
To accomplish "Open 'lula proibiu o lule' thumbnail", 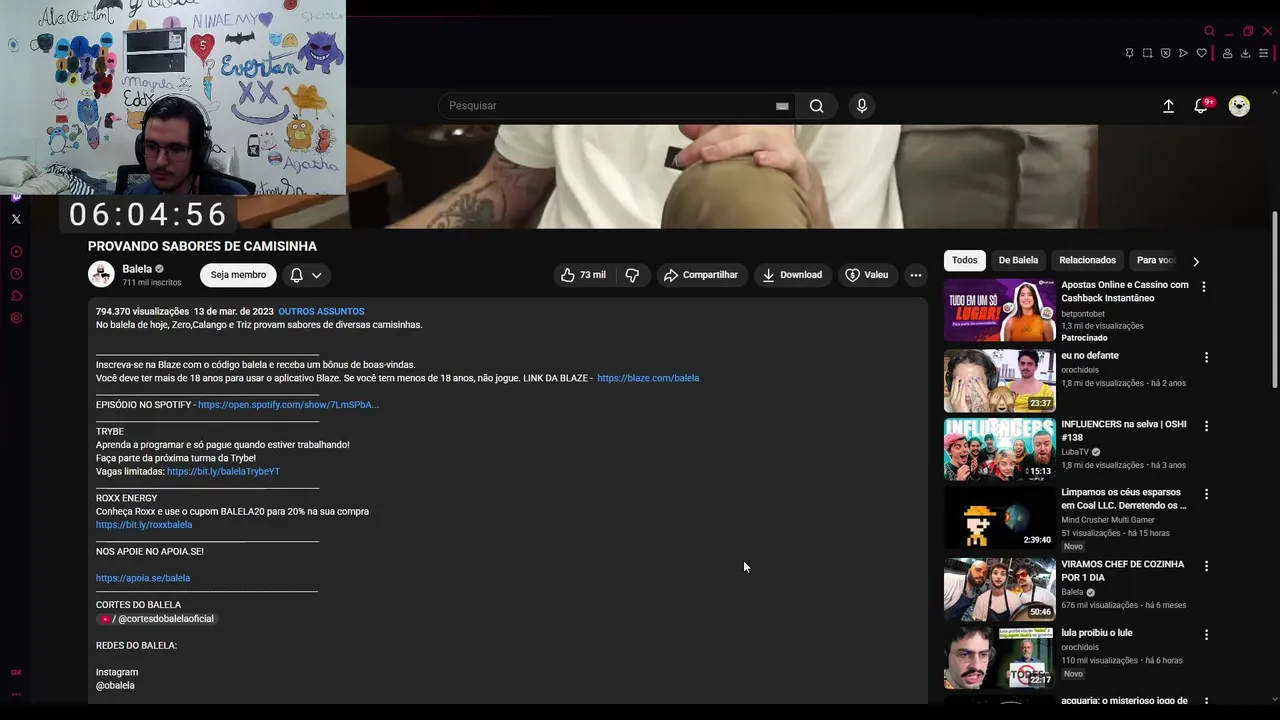I will click(x=1000, y=659).
